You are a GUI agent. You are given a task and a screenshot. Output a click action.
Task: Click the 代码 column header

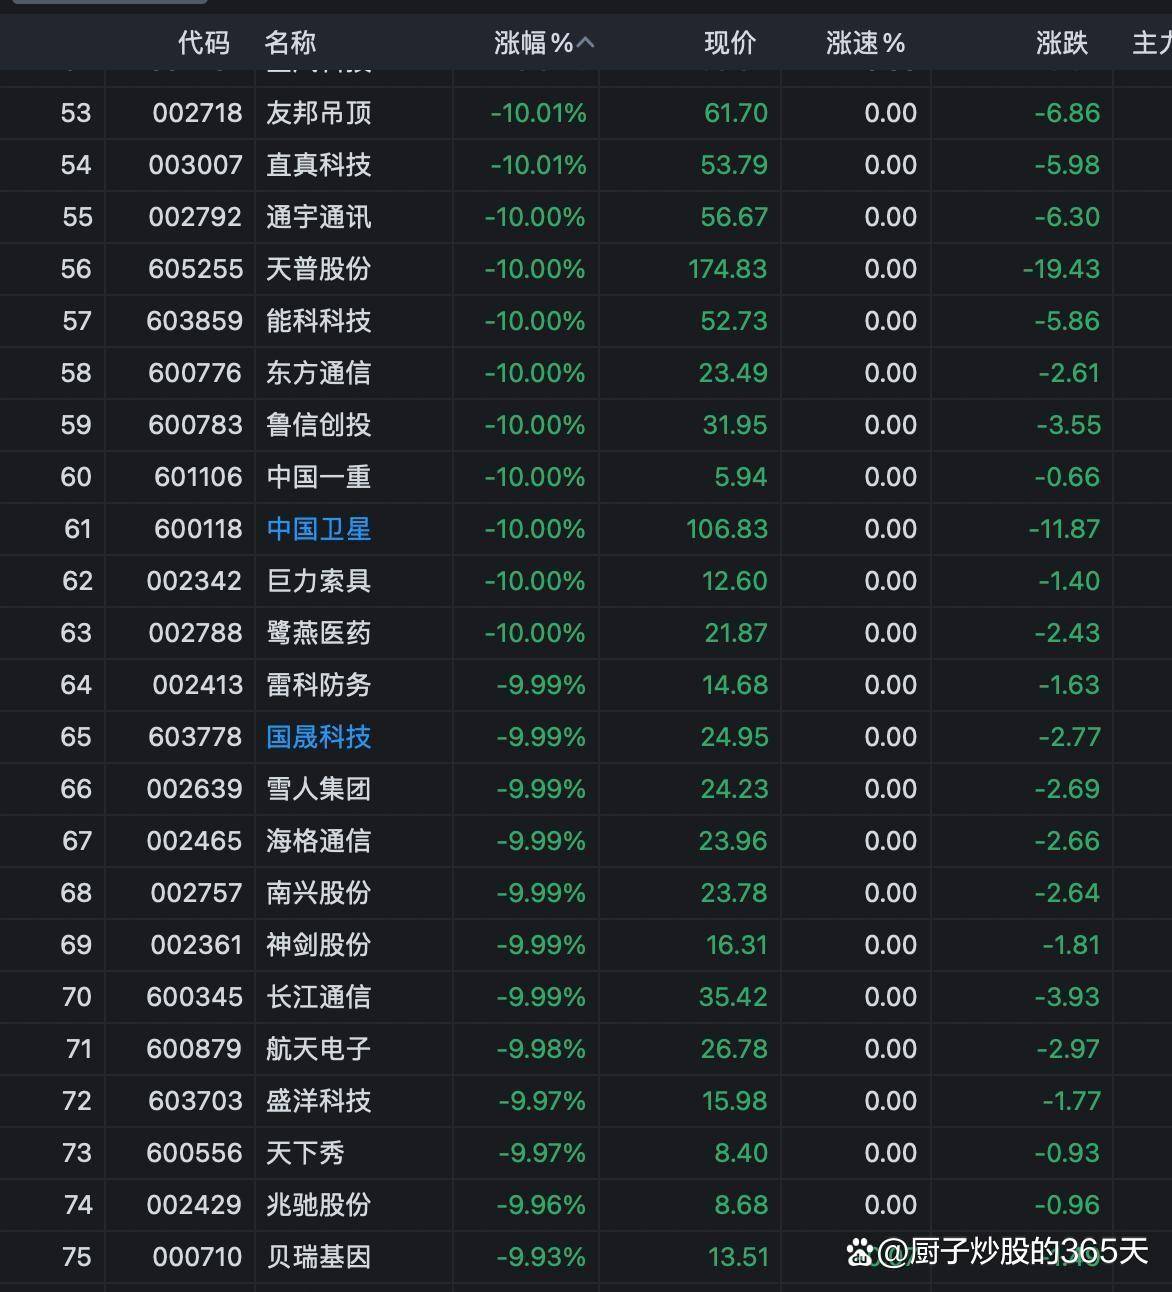pyautogui.click(x=204, y=43)
